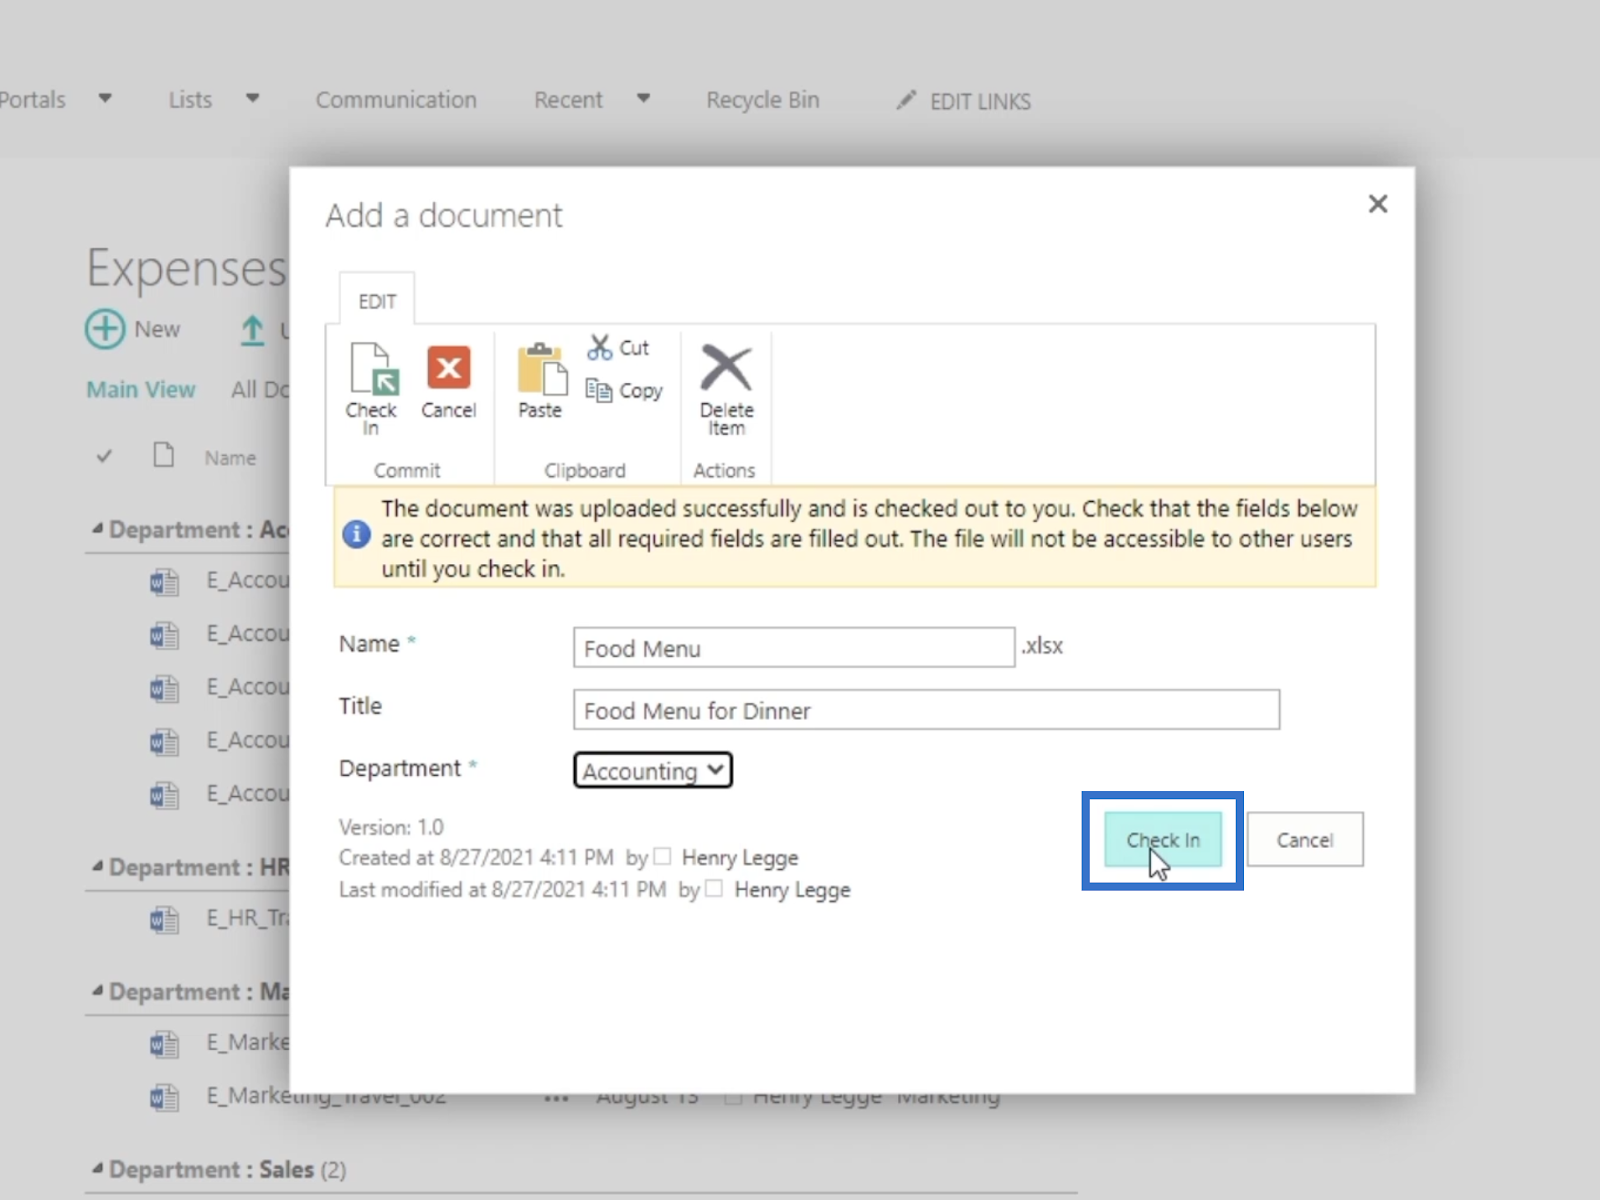Click presence box beside Last modified by Henry Legge

714,889
